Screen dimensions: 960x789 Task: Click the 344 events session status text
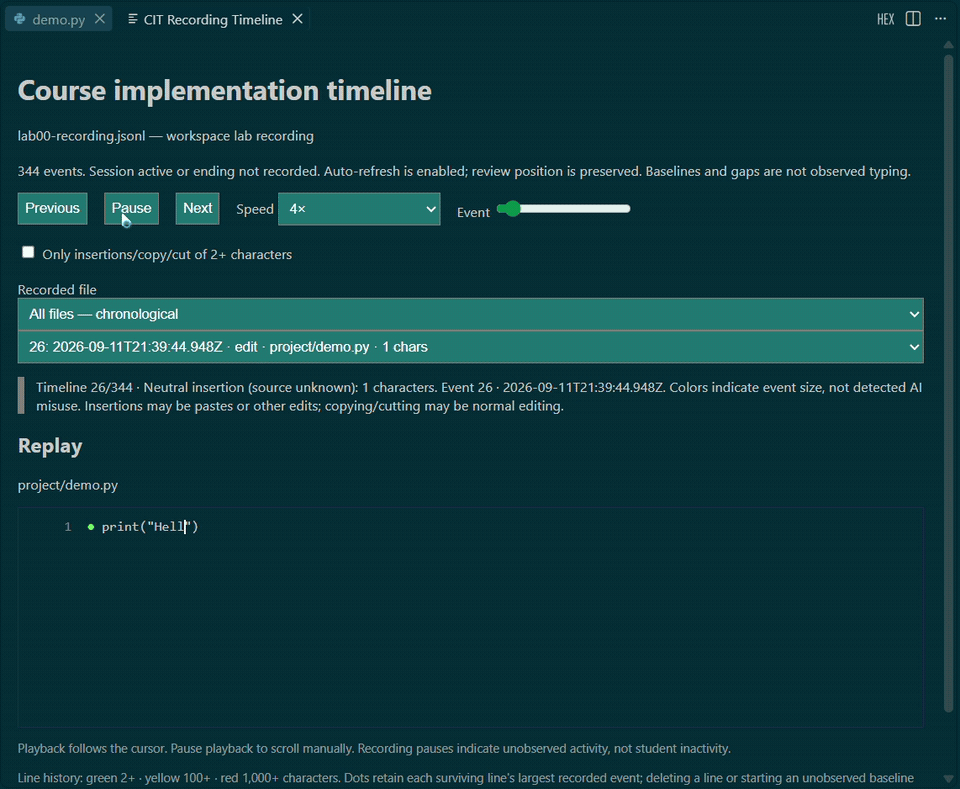tap(464, 171)
